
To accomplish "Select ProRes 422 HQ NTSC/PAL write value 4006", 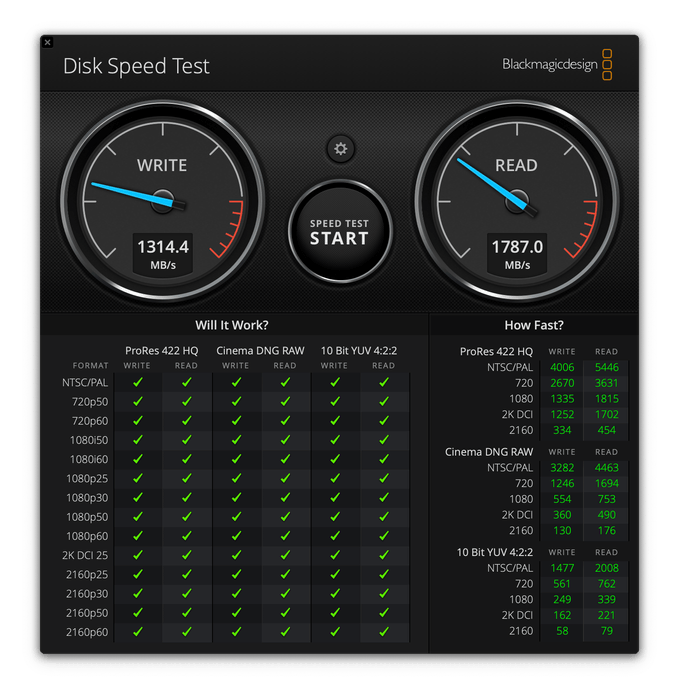I will [561, 367].
